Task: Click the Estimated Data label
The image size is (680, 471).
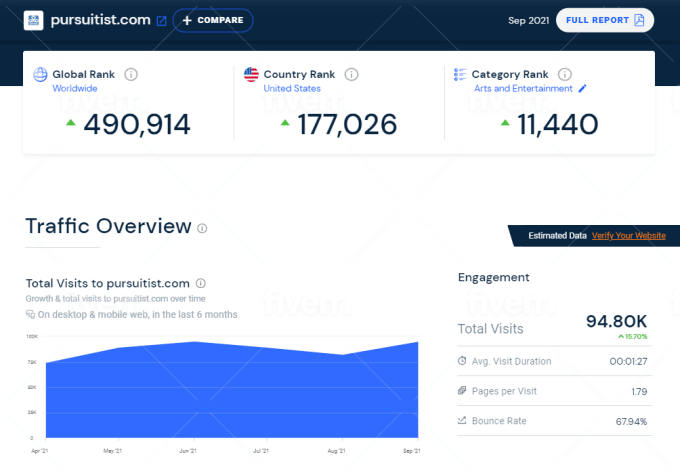Action: [557, 236]
